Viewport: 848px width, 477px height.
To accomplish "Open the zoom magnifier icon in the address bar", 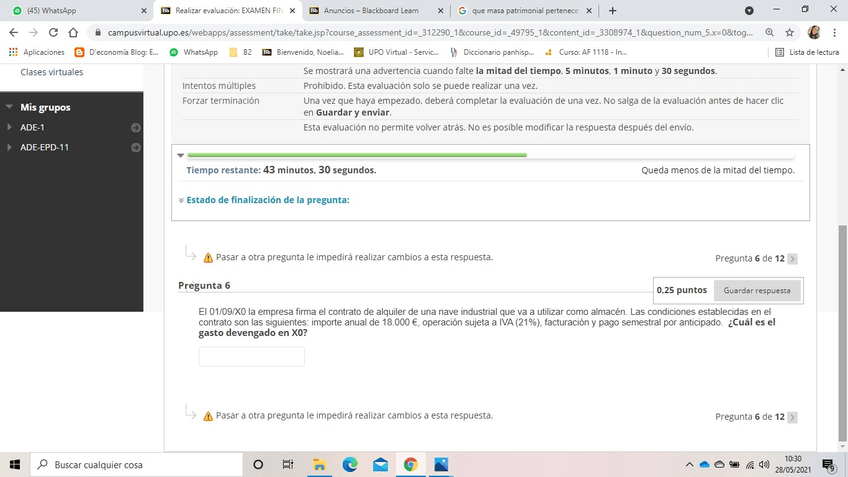I will click(770, 32).
